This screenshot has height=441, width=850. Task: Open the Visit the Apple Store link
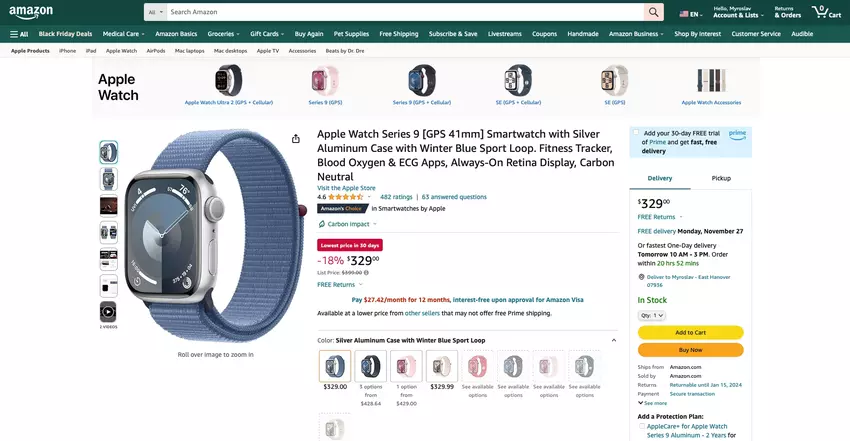click(x=346, y=188)
